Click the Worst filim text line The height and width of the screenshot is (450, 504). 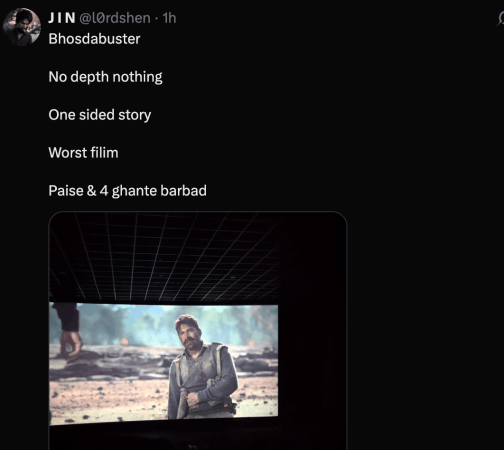click(x=83, y=153)
